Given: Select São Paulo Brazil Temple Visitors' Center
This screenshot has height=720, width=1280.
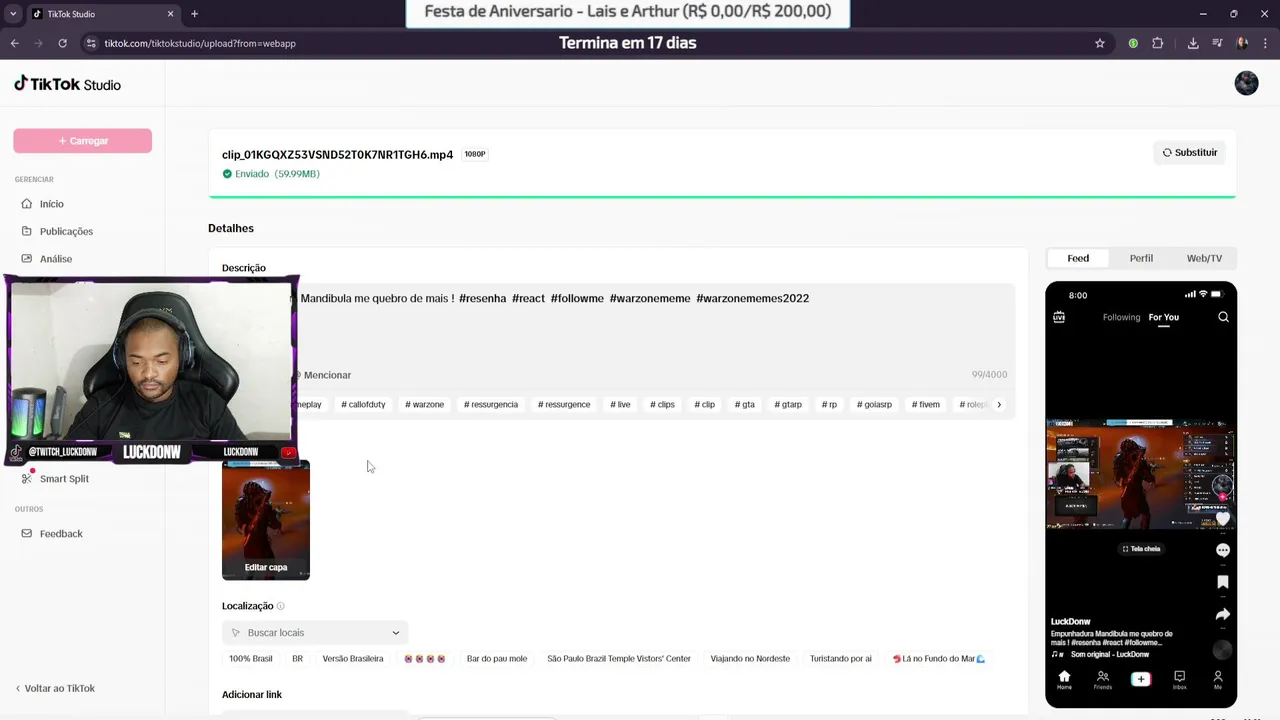Looking at the screenshot, I should [619, 659].
